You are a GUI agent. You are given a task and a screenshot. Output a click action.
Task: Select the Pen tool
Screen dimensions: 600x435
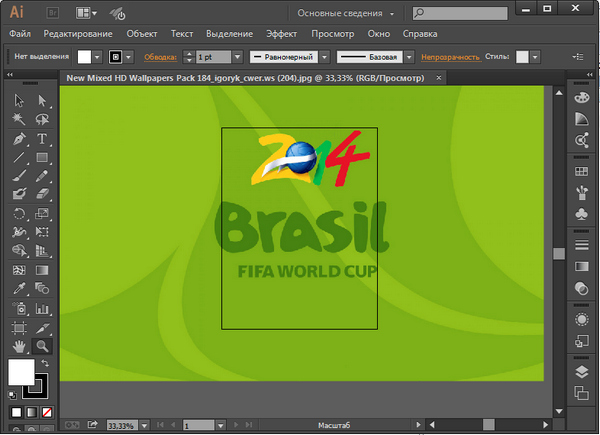19,139
